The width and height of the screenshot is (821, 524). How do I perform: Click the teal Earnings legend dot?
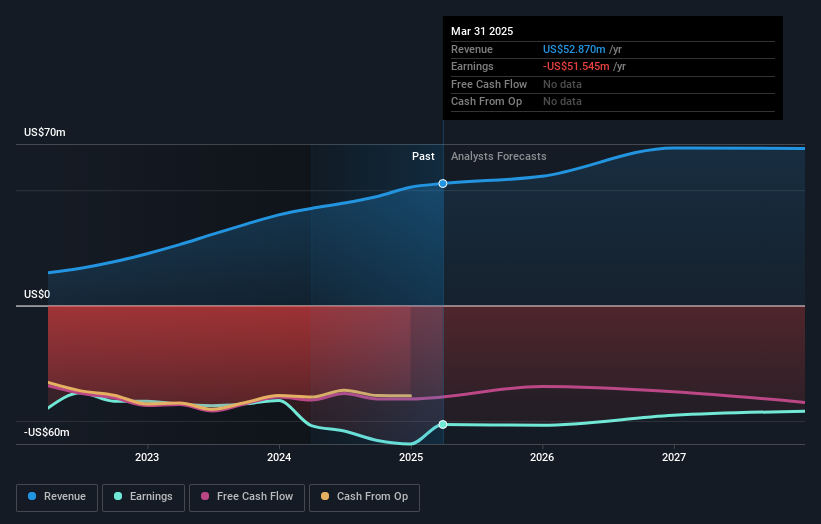tap(118, 496)
